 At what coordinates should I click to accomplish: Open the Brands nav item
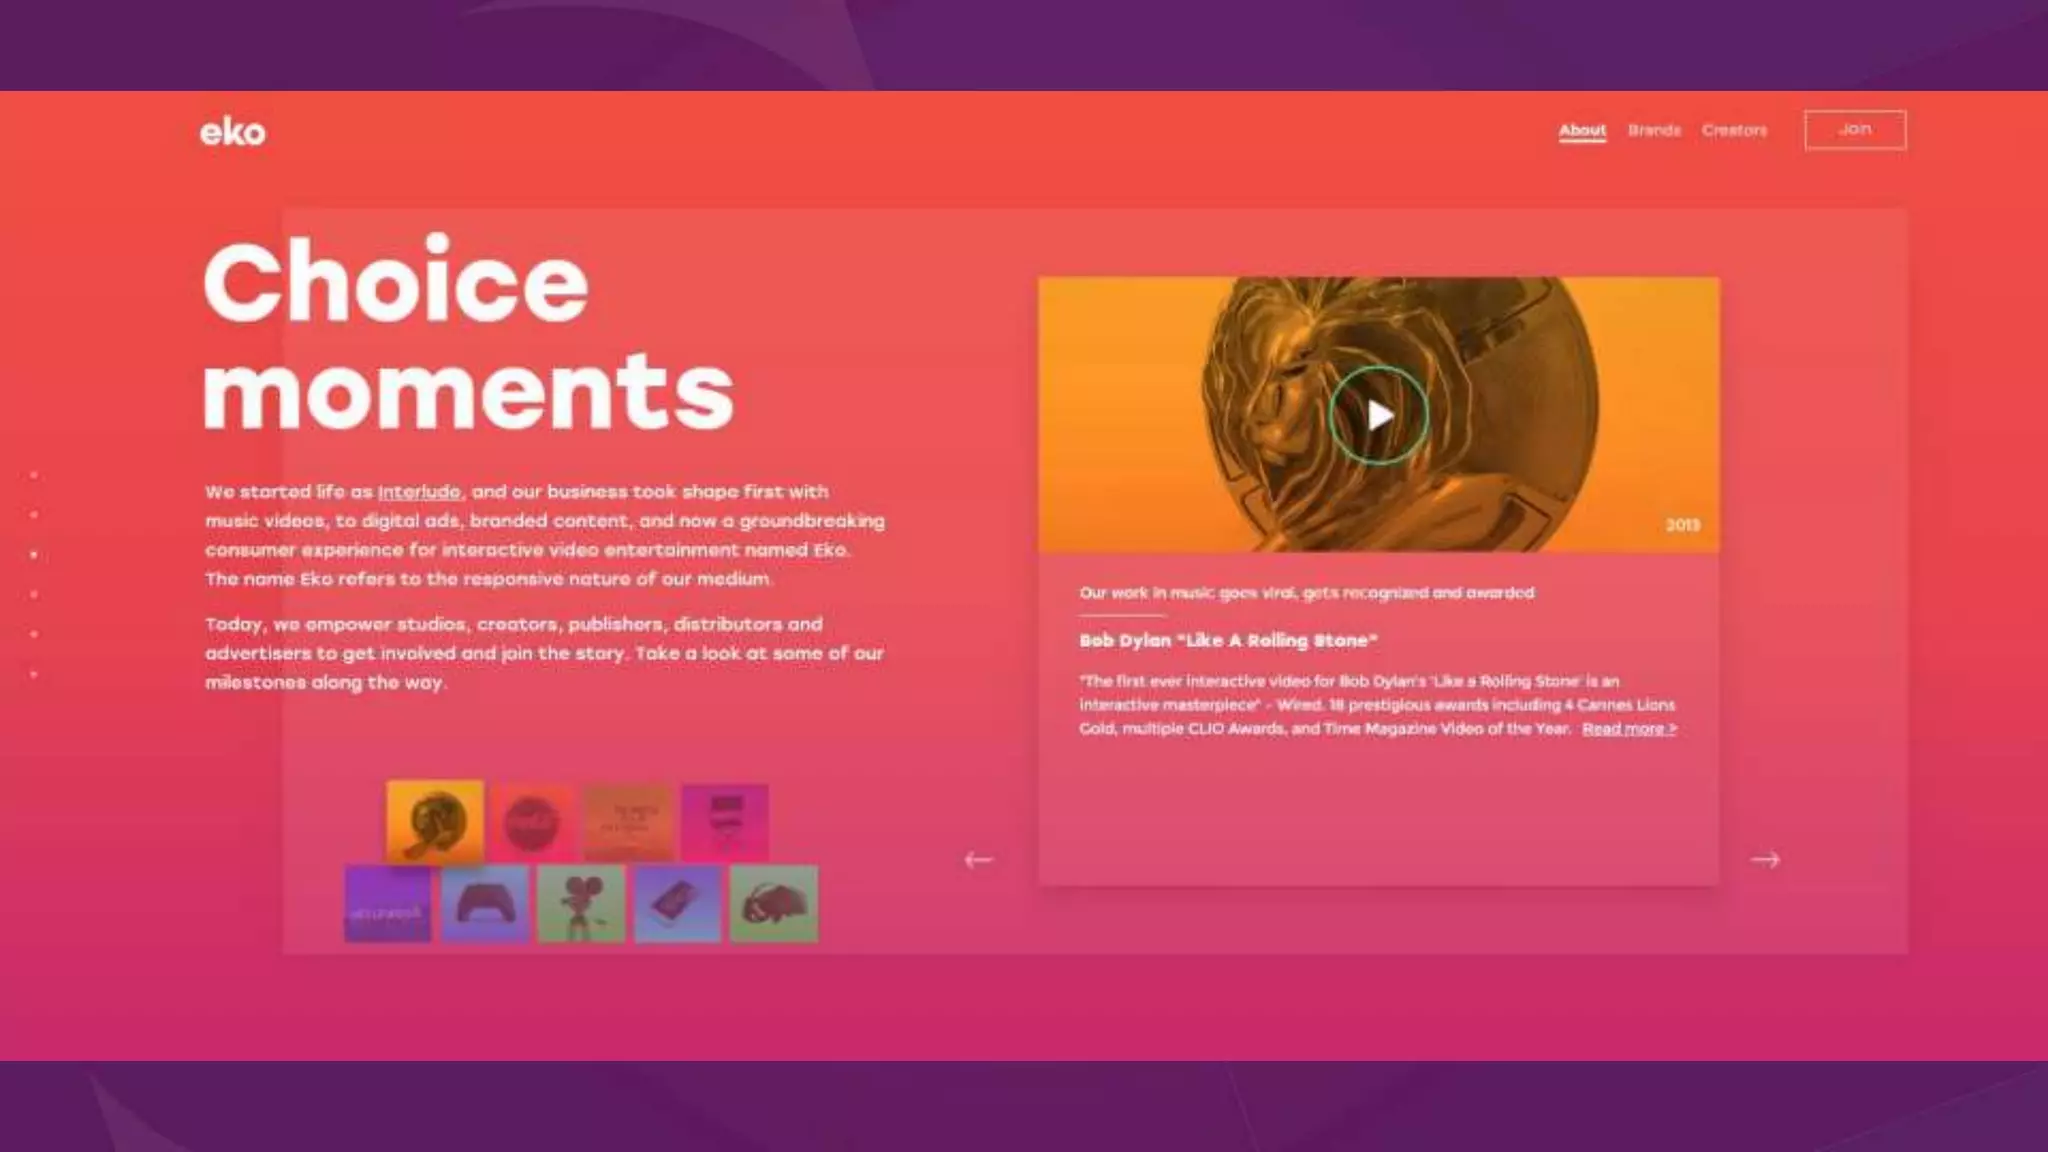point(1654,130)
